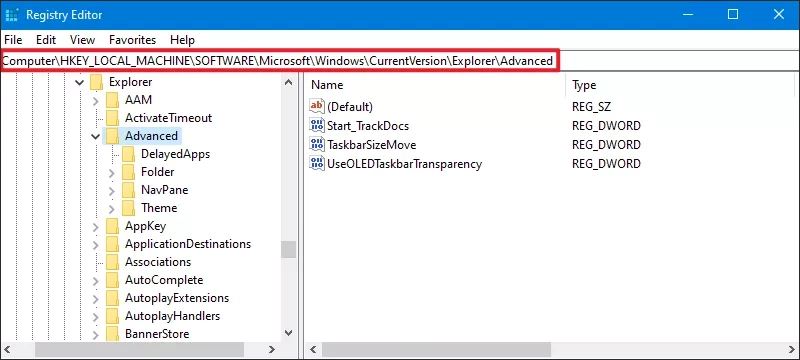Open the Edit menu
This screenshot has width=800, height=360.
[x=46, y=40]
